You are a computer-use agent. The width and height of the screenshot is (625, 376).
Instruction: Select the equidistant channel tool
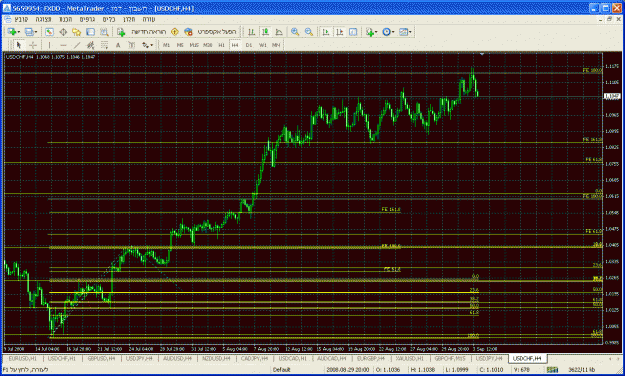90,45
